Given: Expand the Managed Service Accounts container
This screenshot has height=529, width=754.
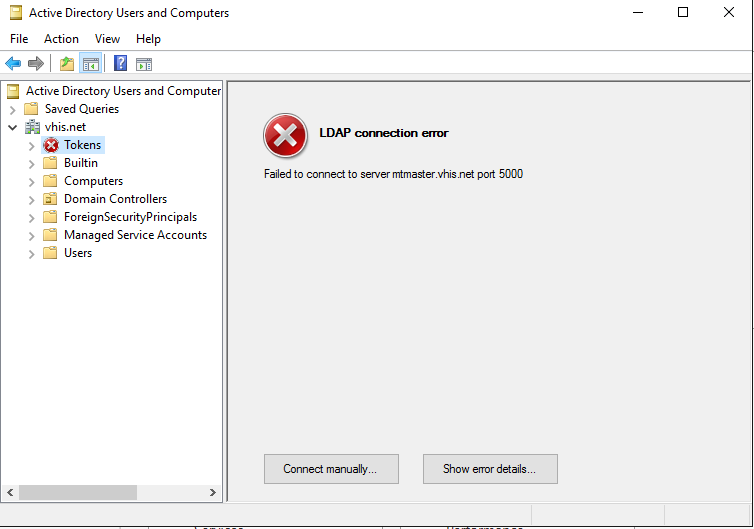Looking at the screenshot, I should point(32,236).
